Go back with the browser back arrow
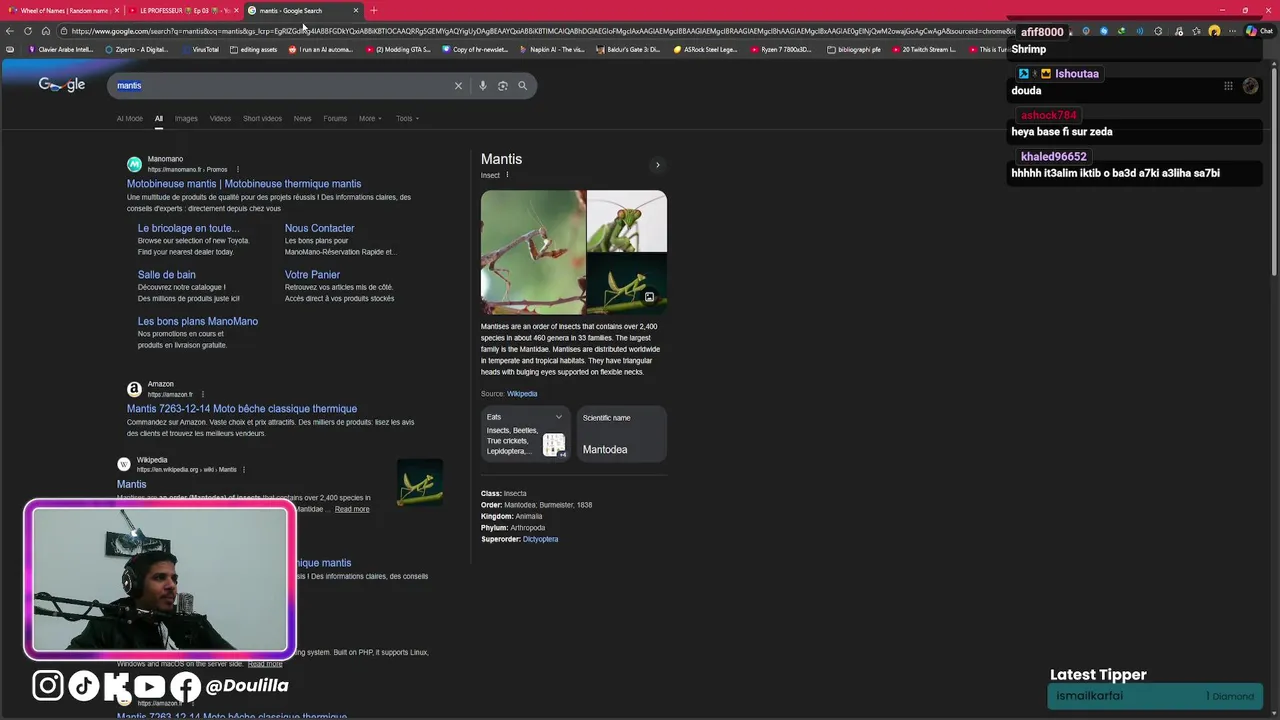This screenshot has width=1280, height=720. click(x=10, y=31)
